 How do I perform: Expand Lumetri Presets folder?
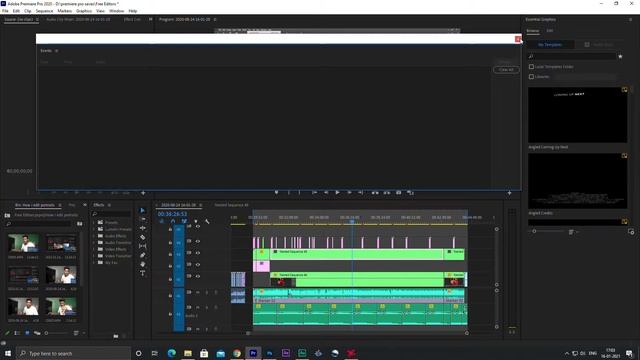[94, 229]
